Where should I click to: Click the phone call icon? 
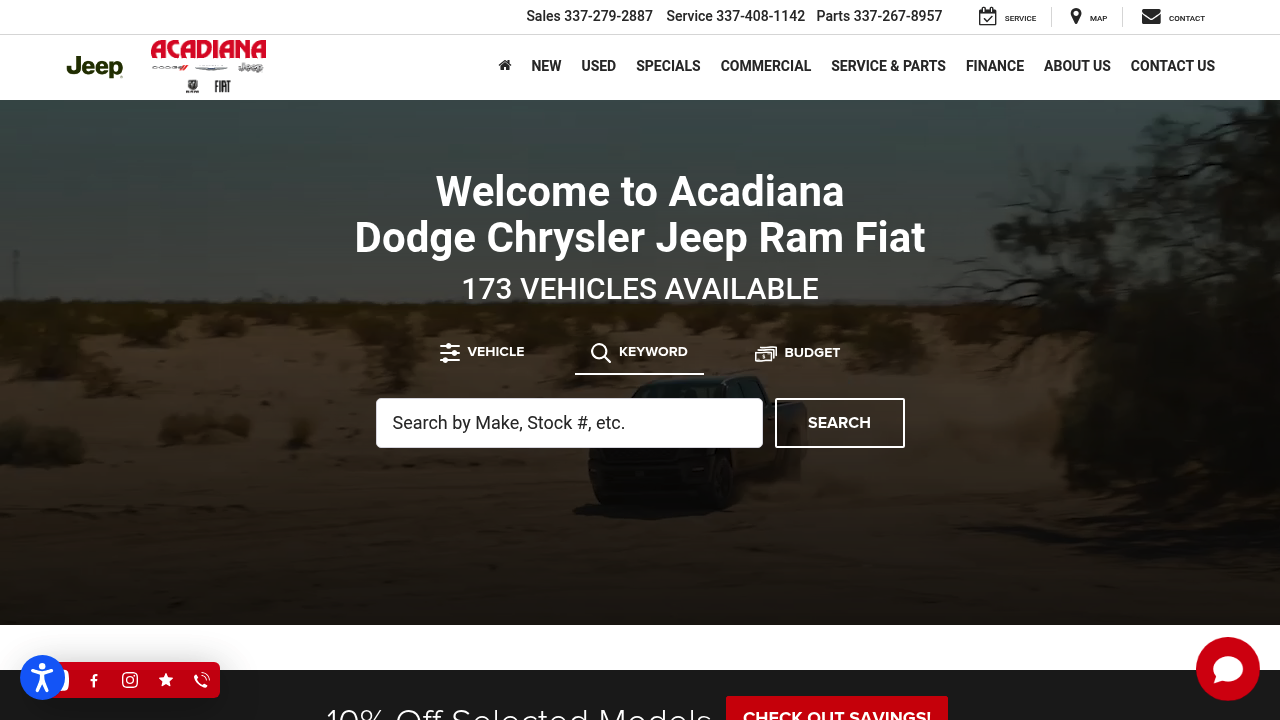(202, 680)
